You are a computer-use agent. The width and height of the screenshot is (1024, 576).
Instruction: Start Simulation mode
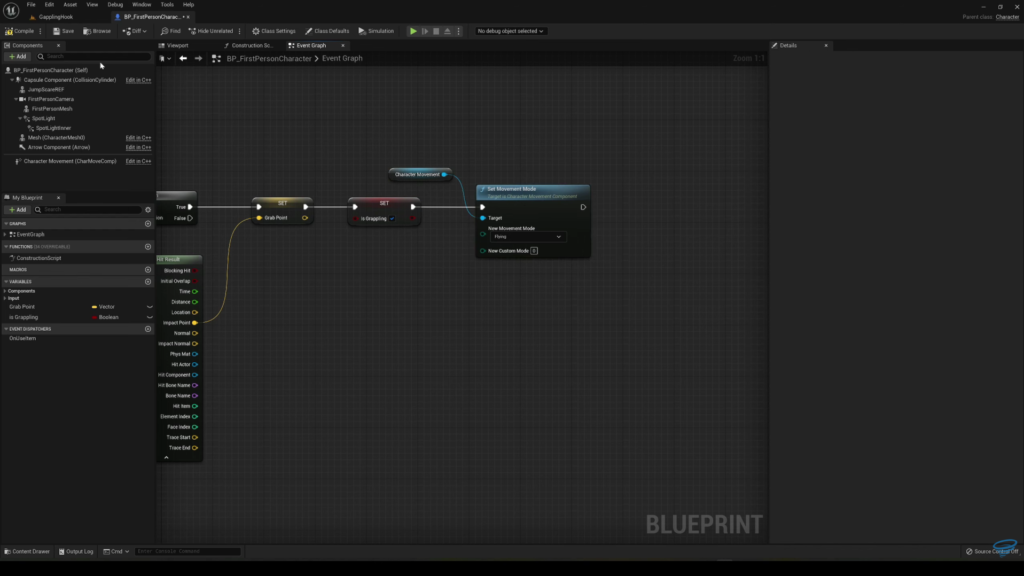(x=376, y=31)
